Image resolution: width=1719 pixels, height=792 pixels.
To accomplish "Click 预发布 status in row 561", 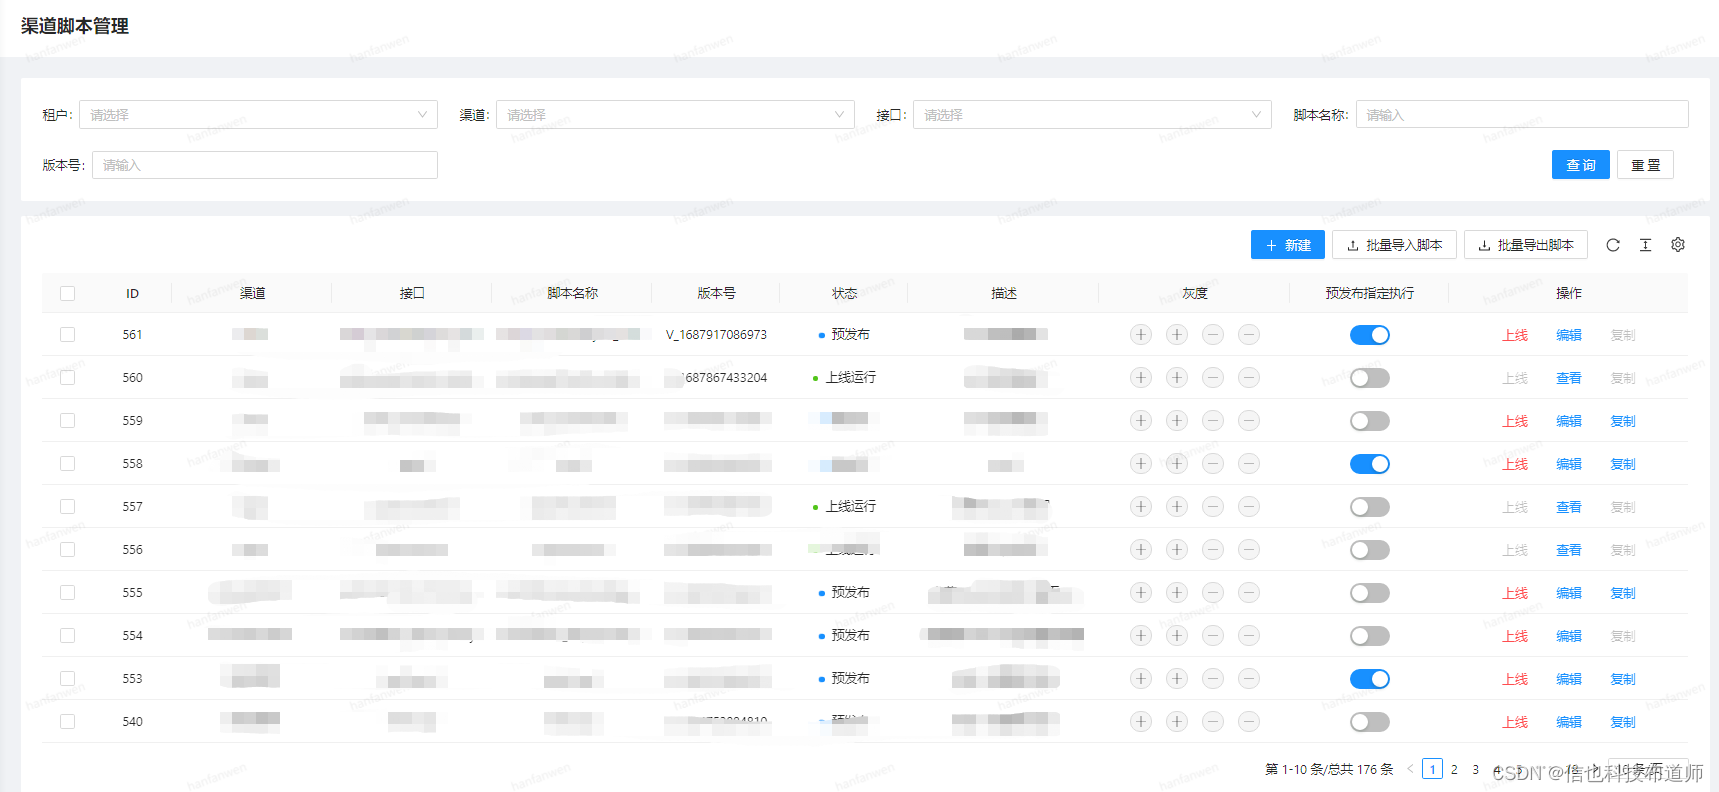I will [x=850, y=334].
